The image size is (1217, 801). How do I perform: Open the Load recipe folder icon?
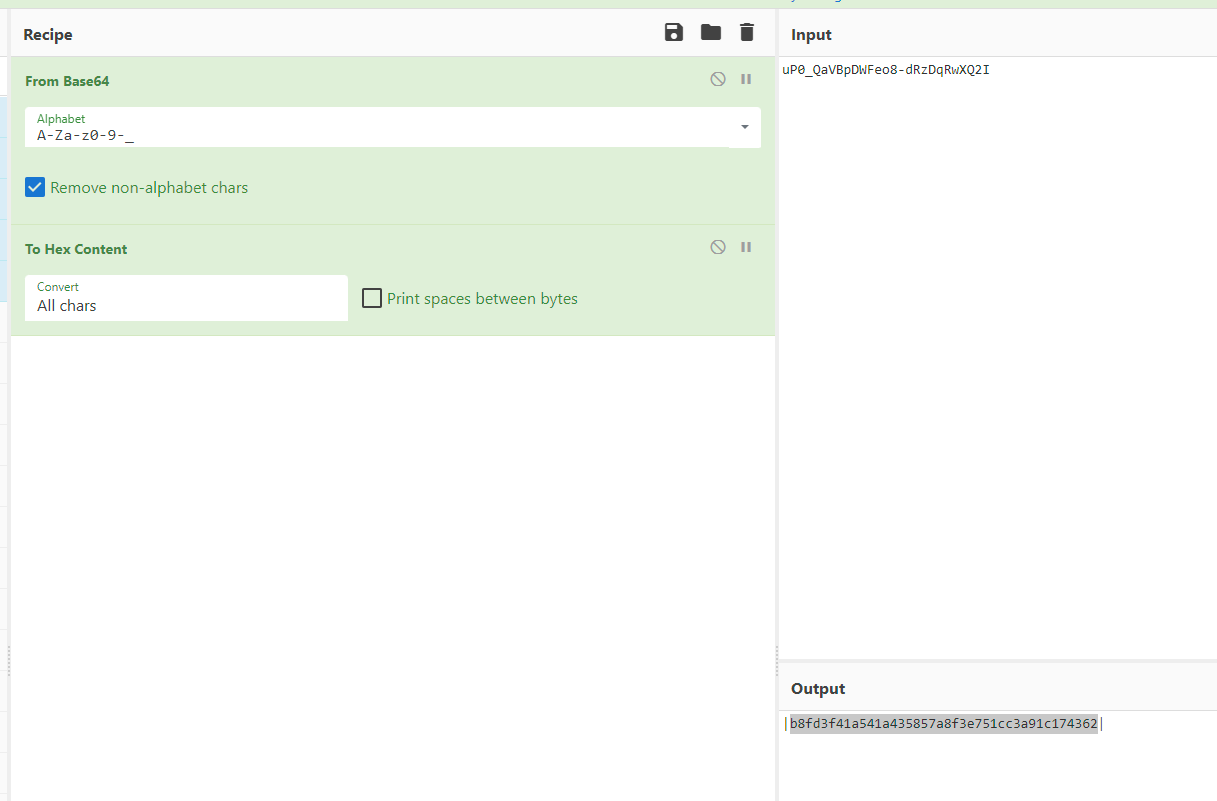(x=710, y=33)
